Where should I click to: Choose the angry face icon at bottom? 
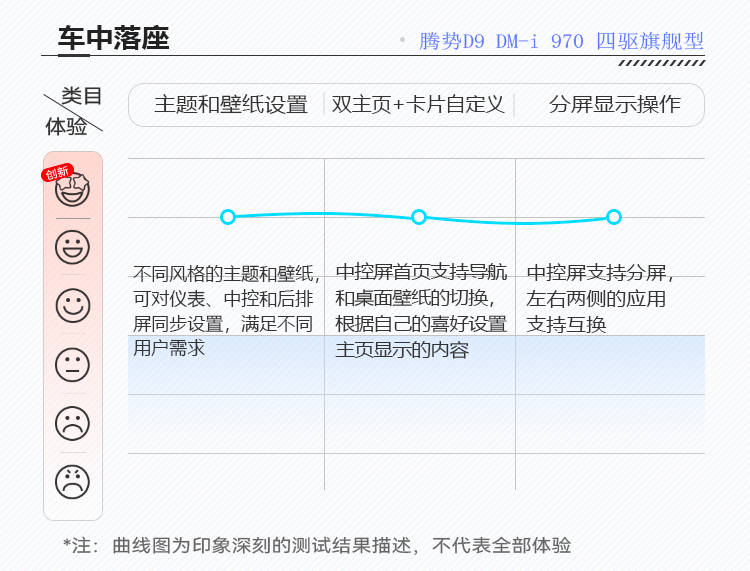point(72,483)
